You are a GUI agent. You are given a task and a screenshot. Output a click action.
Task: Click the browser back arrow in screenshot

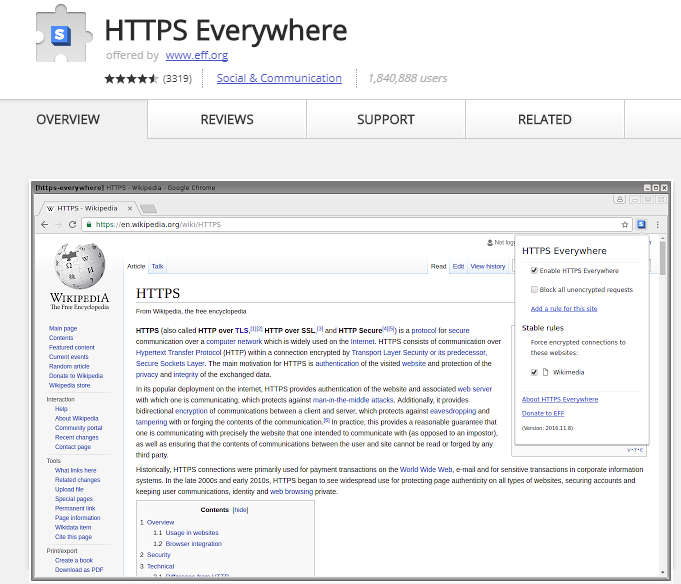[44, 224]
